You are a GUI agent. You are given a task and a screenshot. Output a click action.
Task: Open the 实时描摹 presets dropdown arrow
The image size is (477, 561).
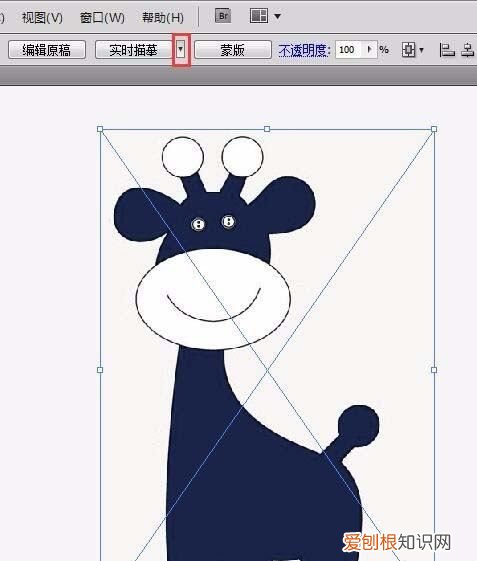coord(181,49)
